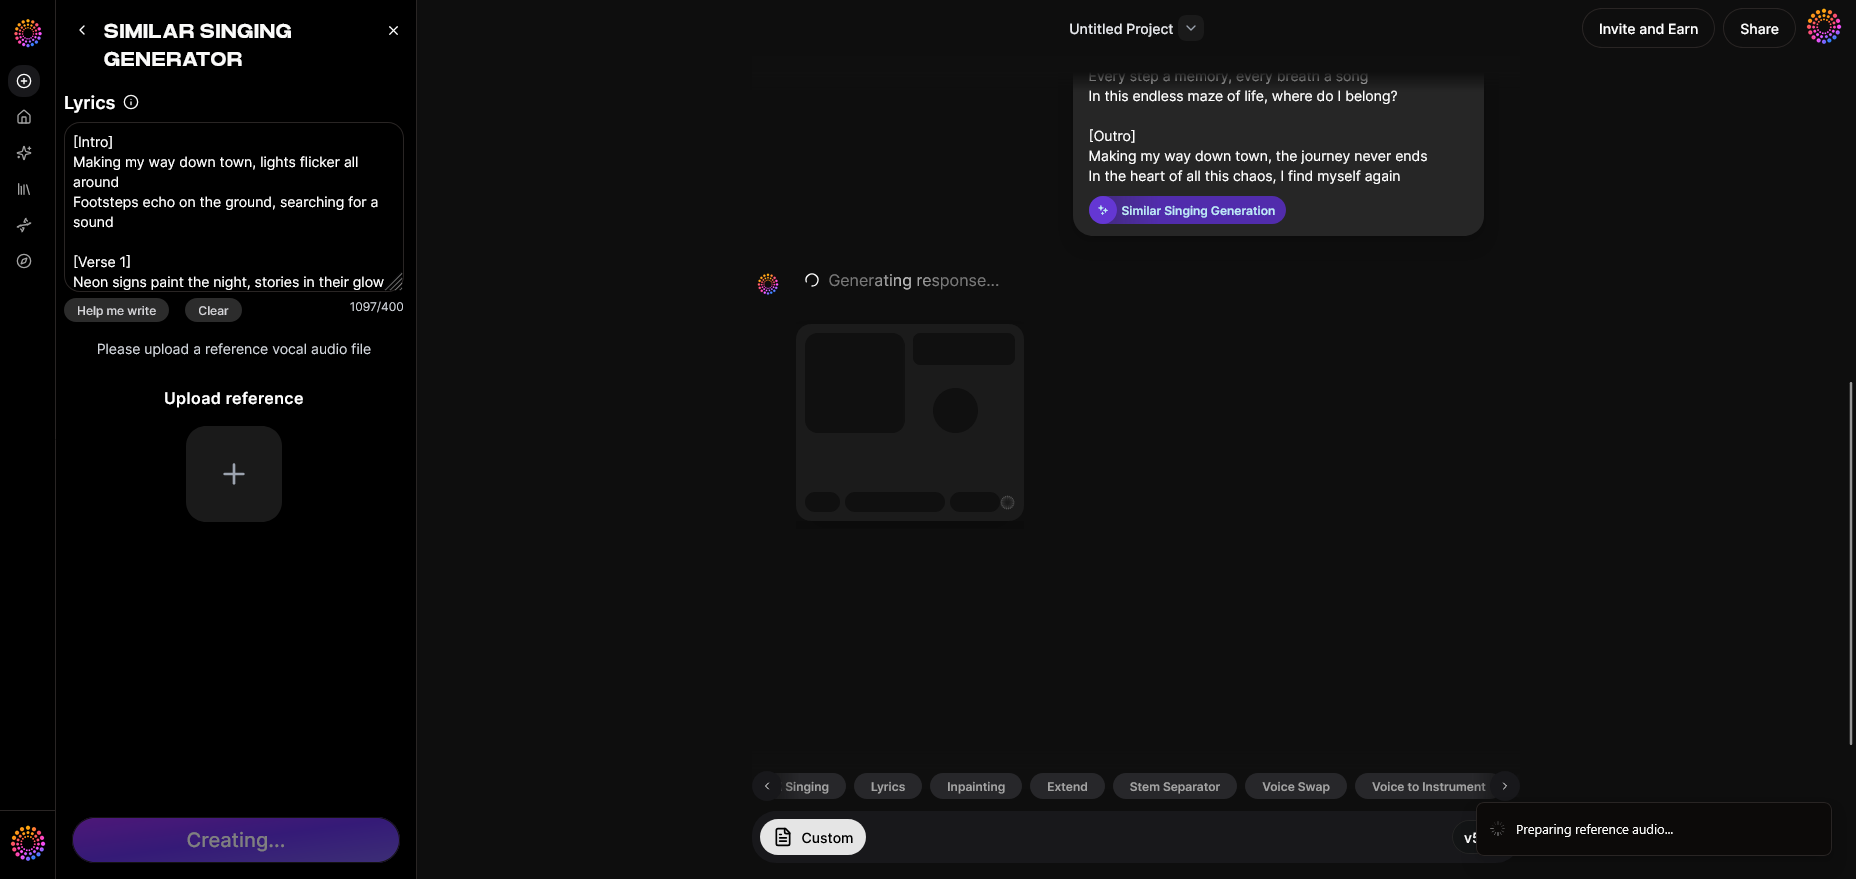Toggle the Custom mode button

point(813,837)
